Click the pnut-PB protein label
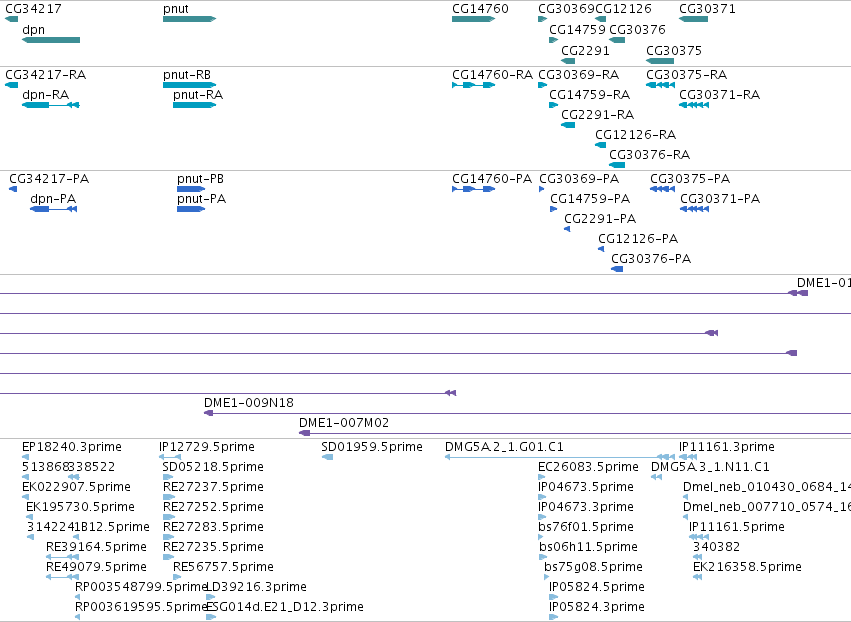851x622 pixels. (200, 179)
